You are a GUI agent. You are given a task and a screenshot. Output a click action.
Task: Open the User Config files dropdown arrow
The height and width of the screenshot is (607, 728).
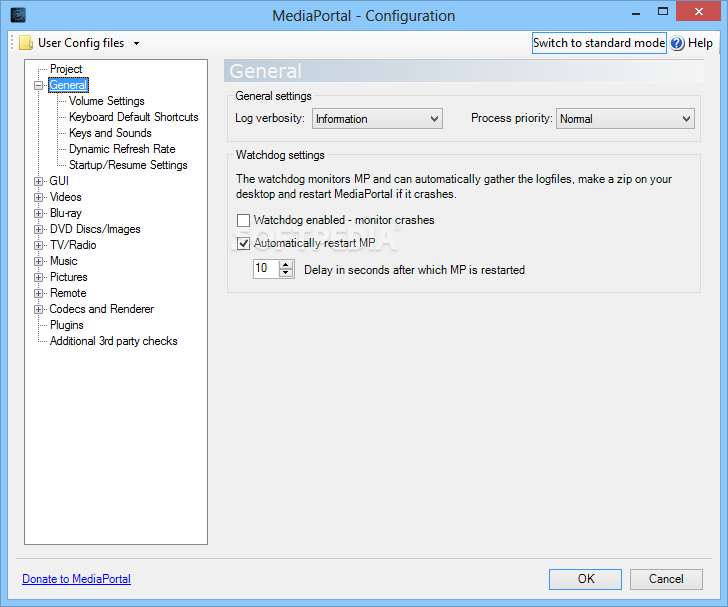pos(136,43)
